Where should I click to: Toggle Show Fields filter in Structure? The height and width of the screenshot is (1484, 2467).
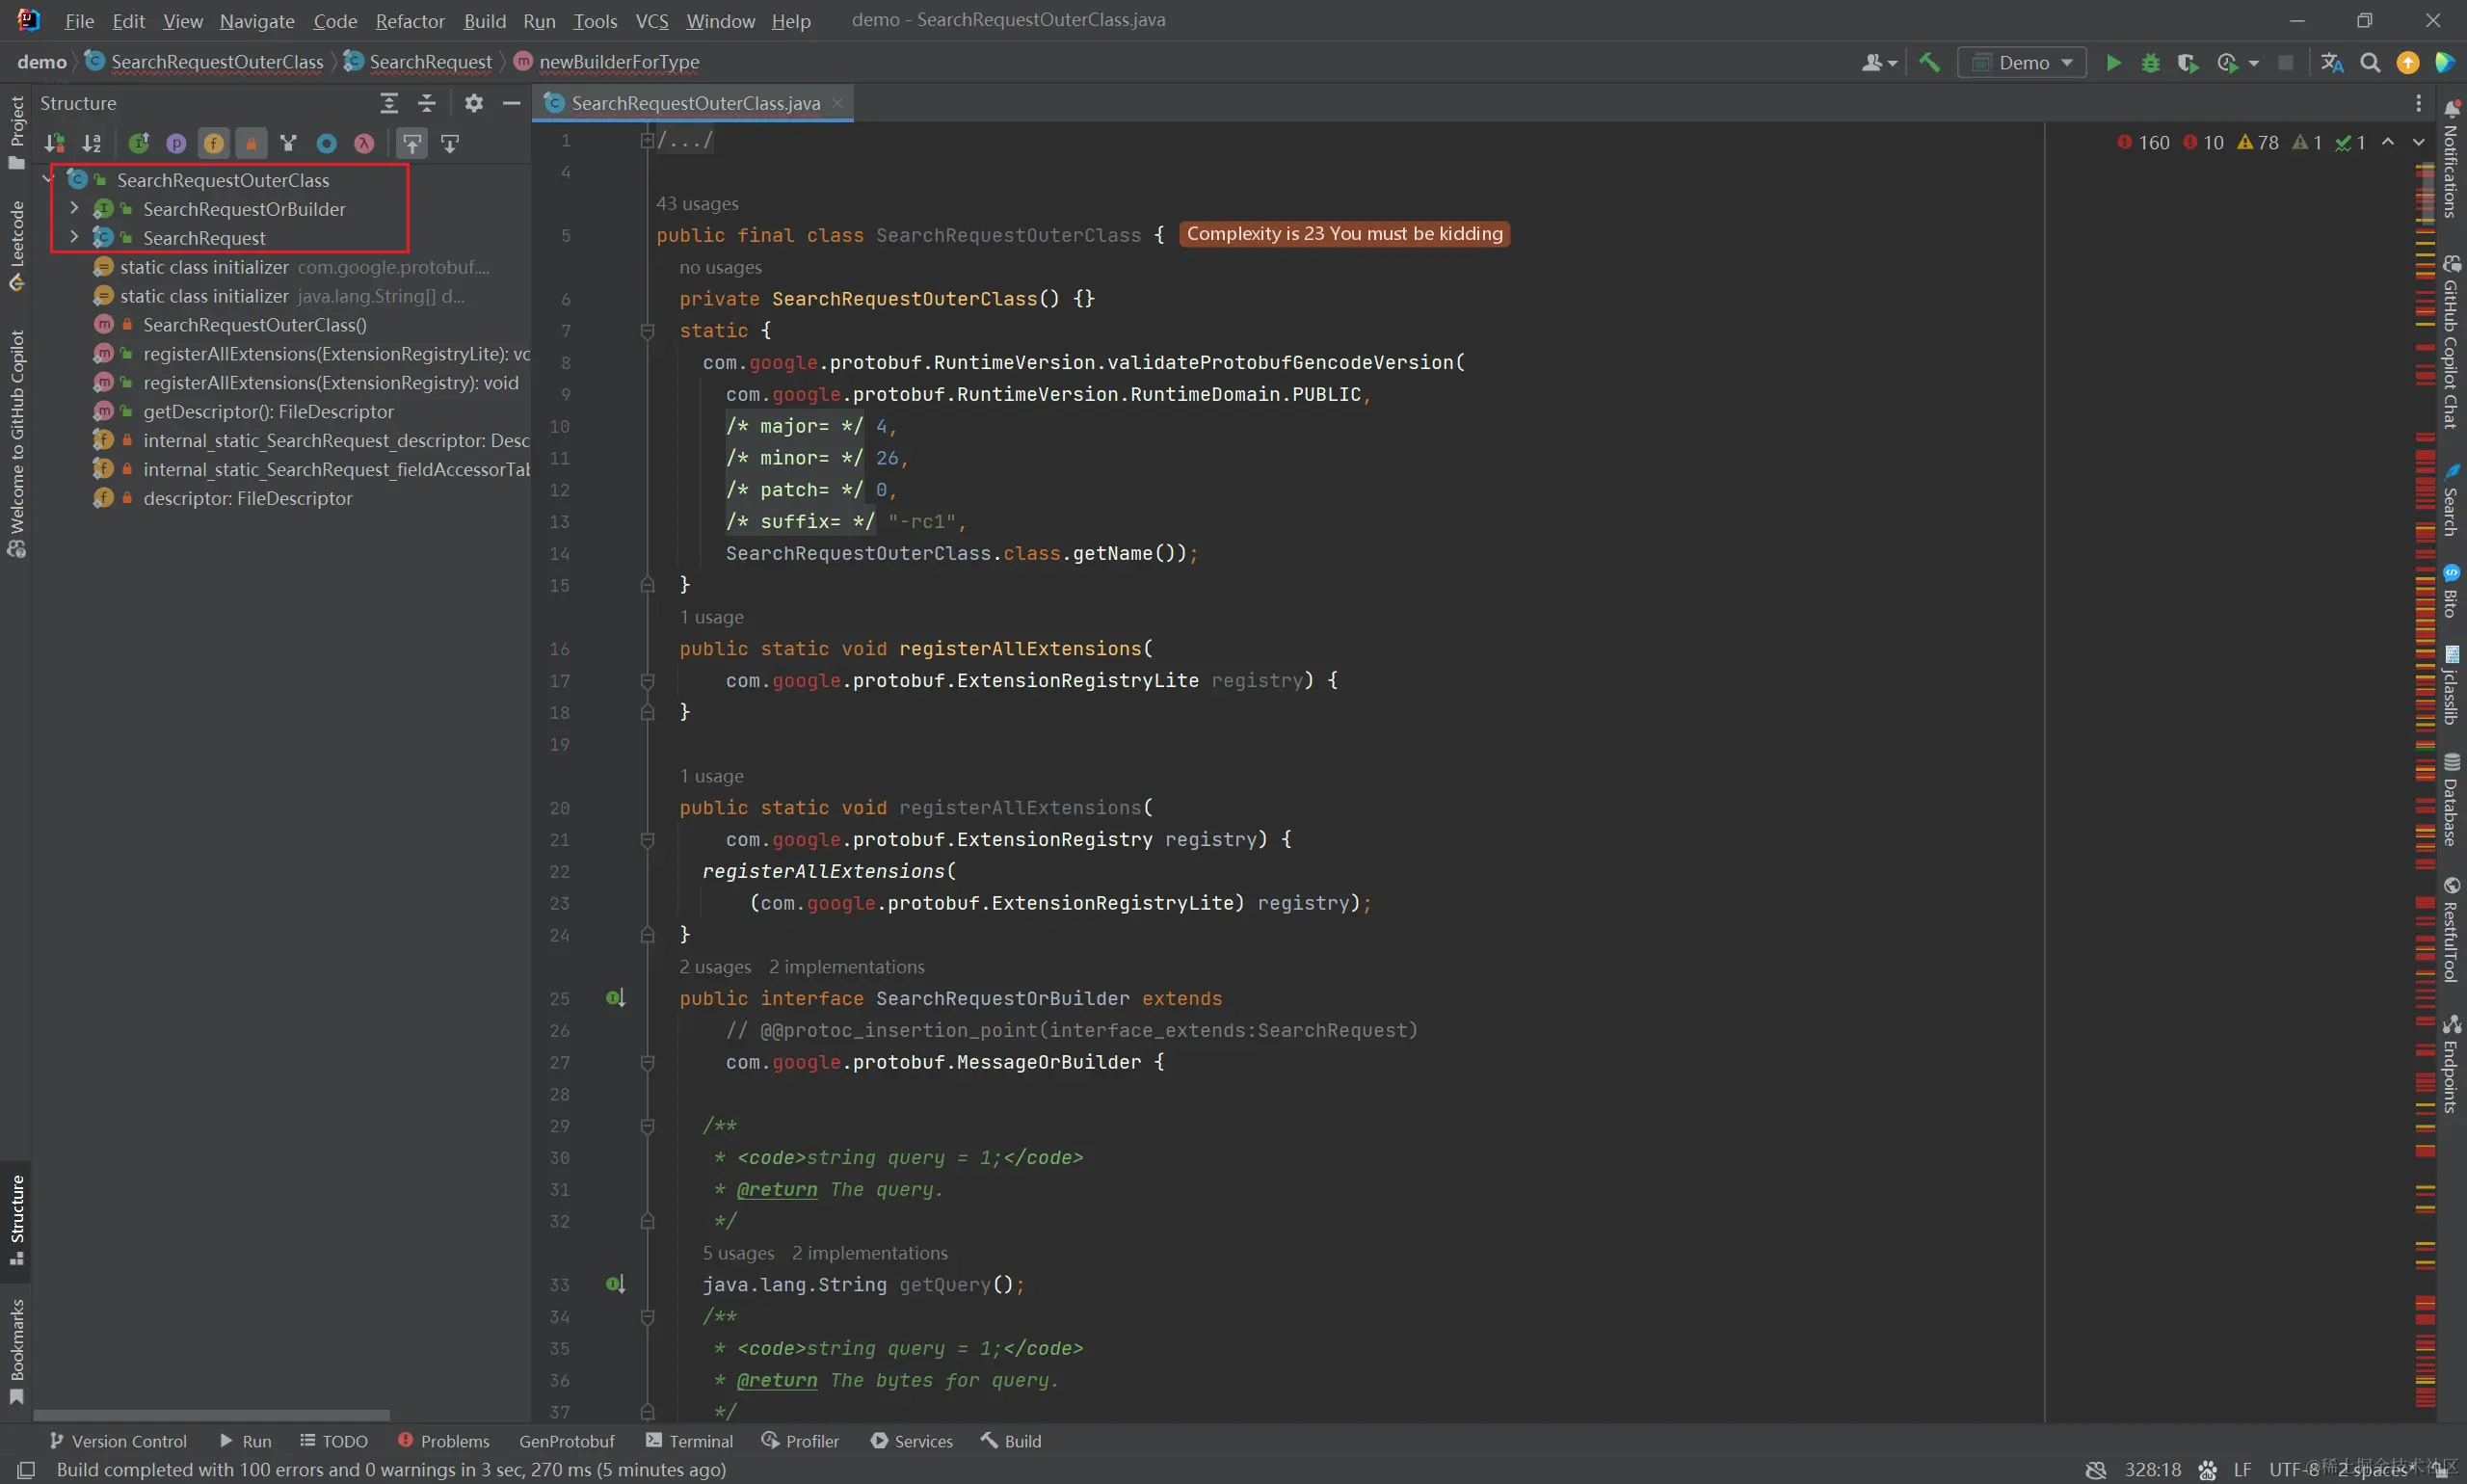click(213, 143)
